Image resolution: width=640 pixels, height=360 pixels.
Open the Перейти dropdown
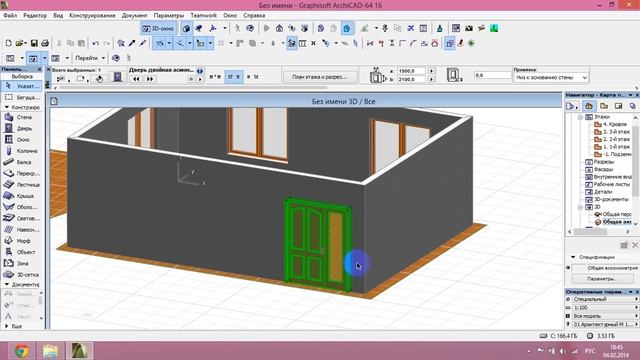point(90,58)
